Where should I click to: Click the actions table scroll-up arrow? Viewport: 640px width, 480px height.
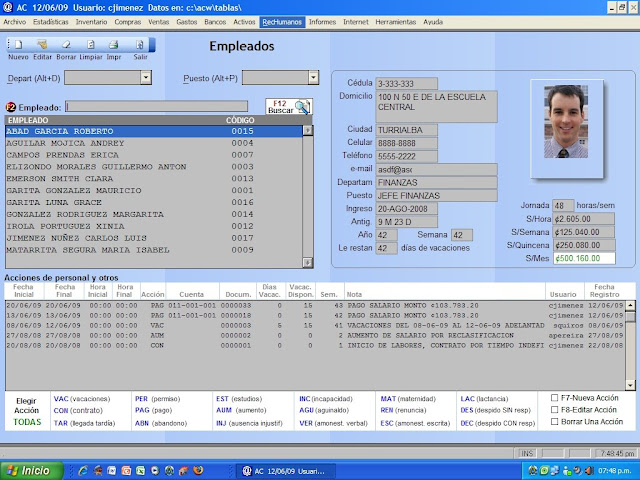click(x=630, y=305)
